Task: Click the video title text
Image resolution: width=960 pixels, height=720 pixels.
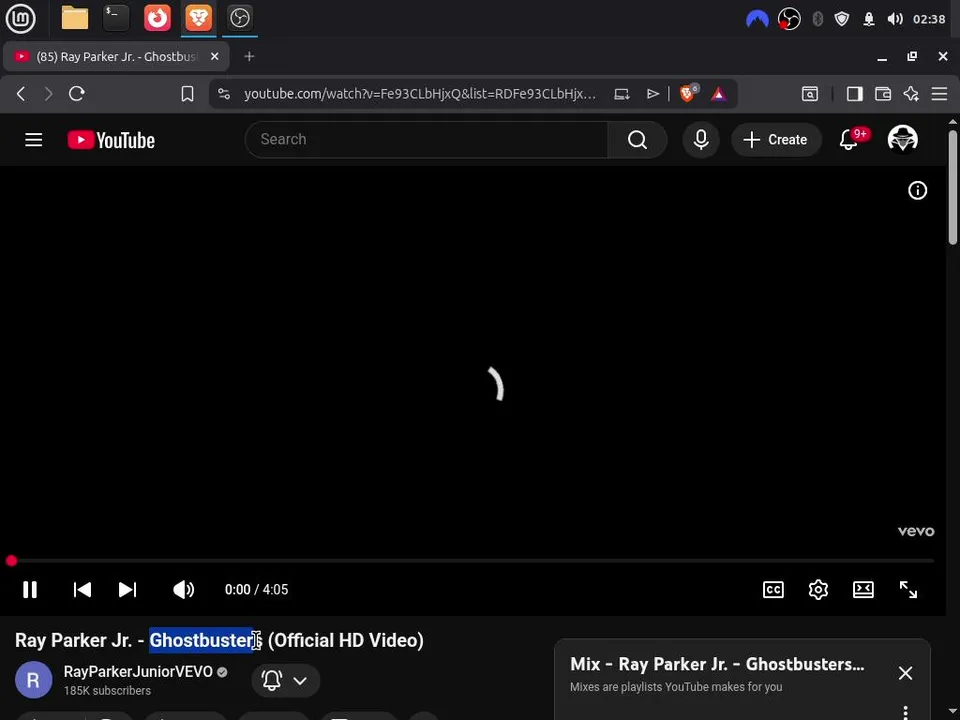Action: [x=219, y=640]
